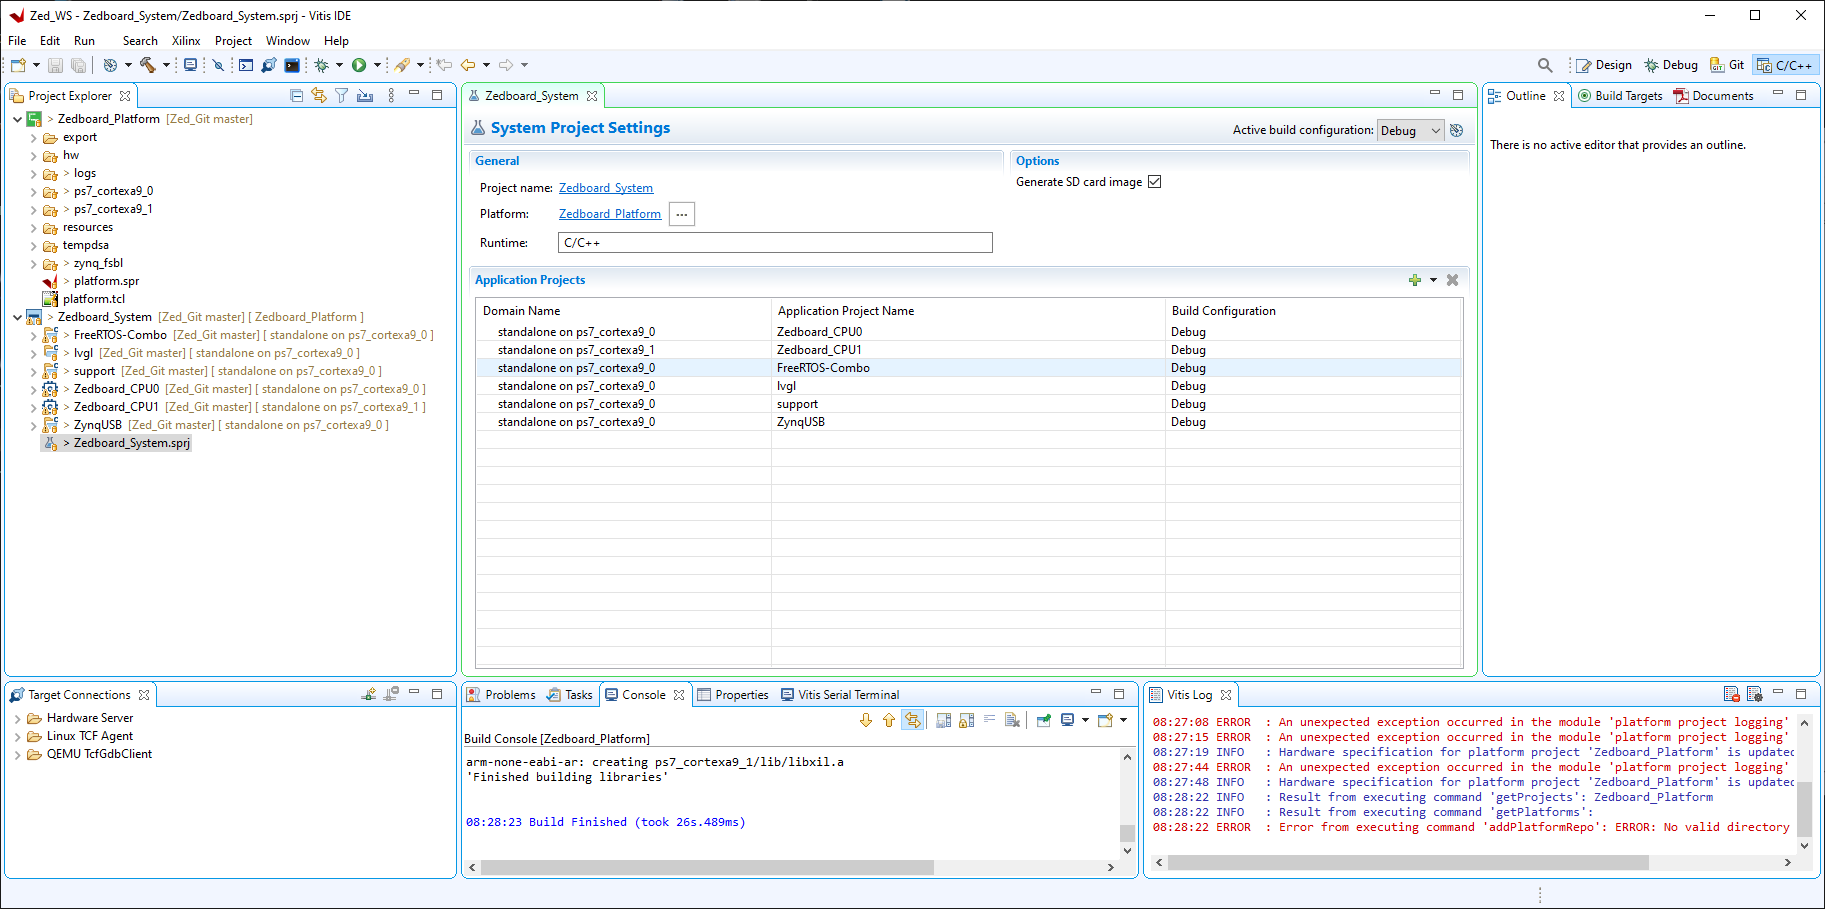Click the console up arrow icon
This screenshot has height=909, width=1825.
point(889,720)
